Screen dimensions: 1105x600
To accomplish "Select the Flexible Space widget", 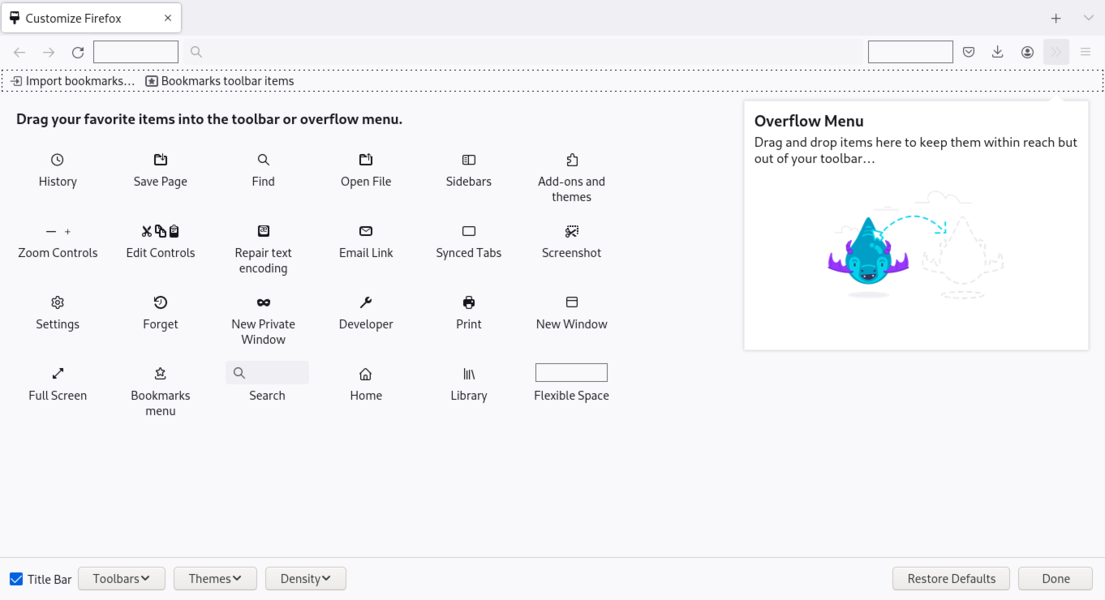I will tap(572, 372).
